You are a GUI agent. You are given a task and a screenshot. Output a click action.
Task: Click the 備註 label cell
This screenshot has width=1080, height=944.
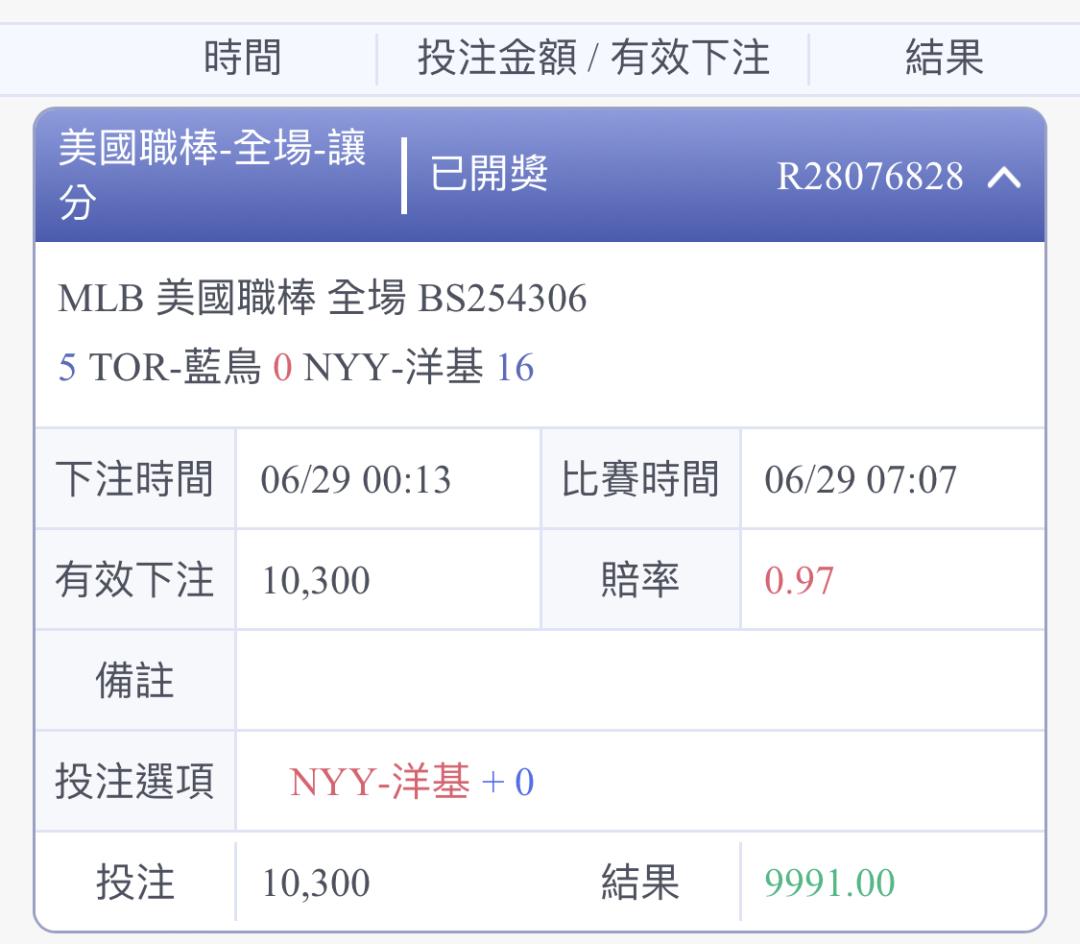(x=135, y=680)
